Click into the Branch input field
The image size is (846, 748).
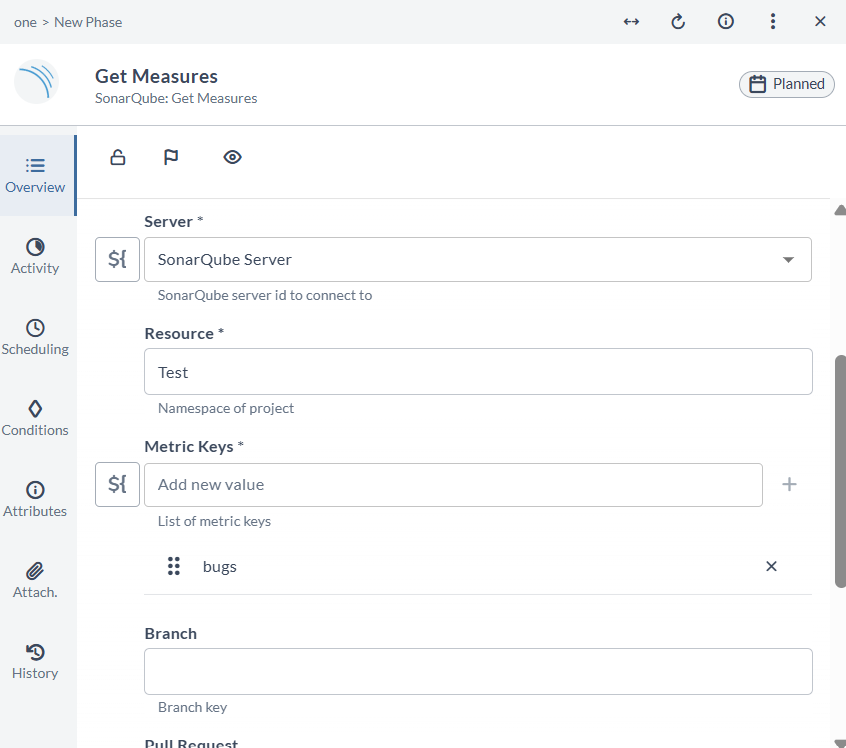[478, 671]
